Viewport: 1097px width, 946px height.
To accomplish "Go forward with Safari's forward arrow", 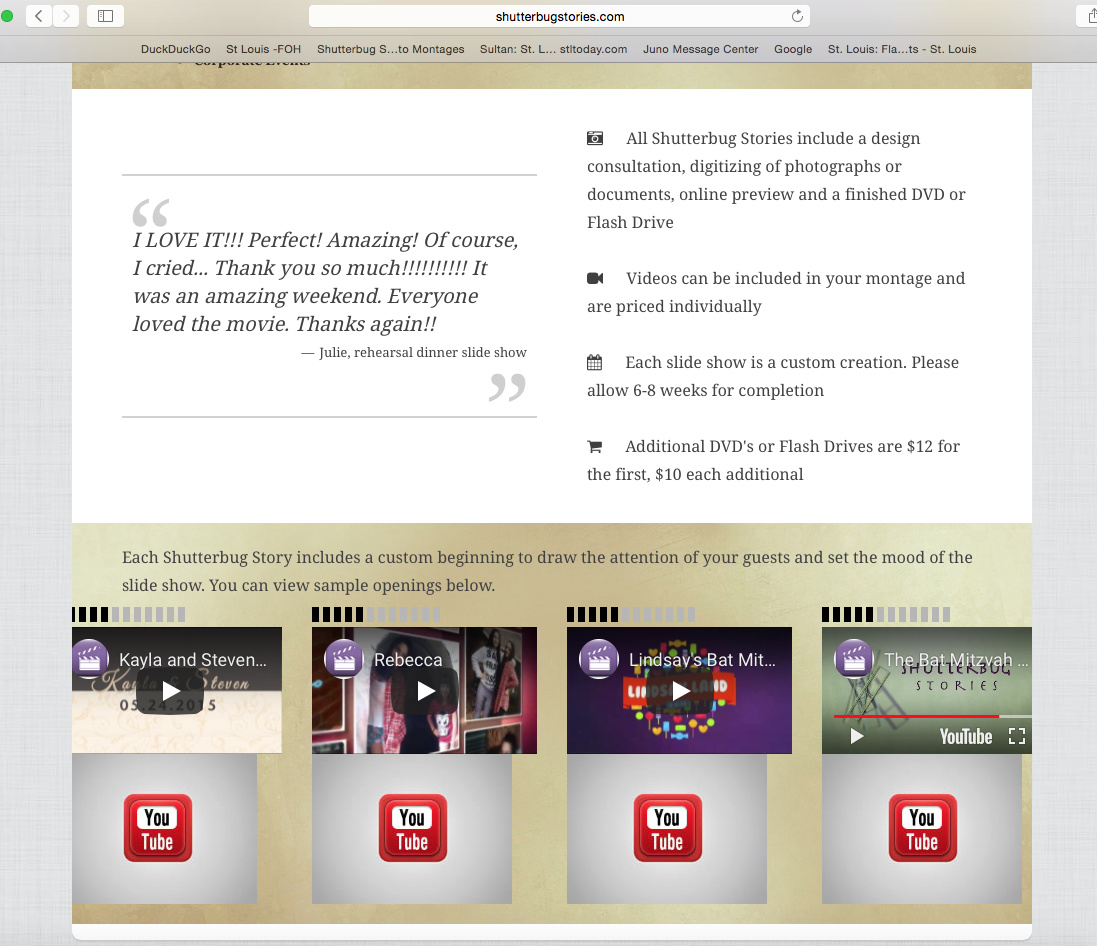I will tap(66, 15).
